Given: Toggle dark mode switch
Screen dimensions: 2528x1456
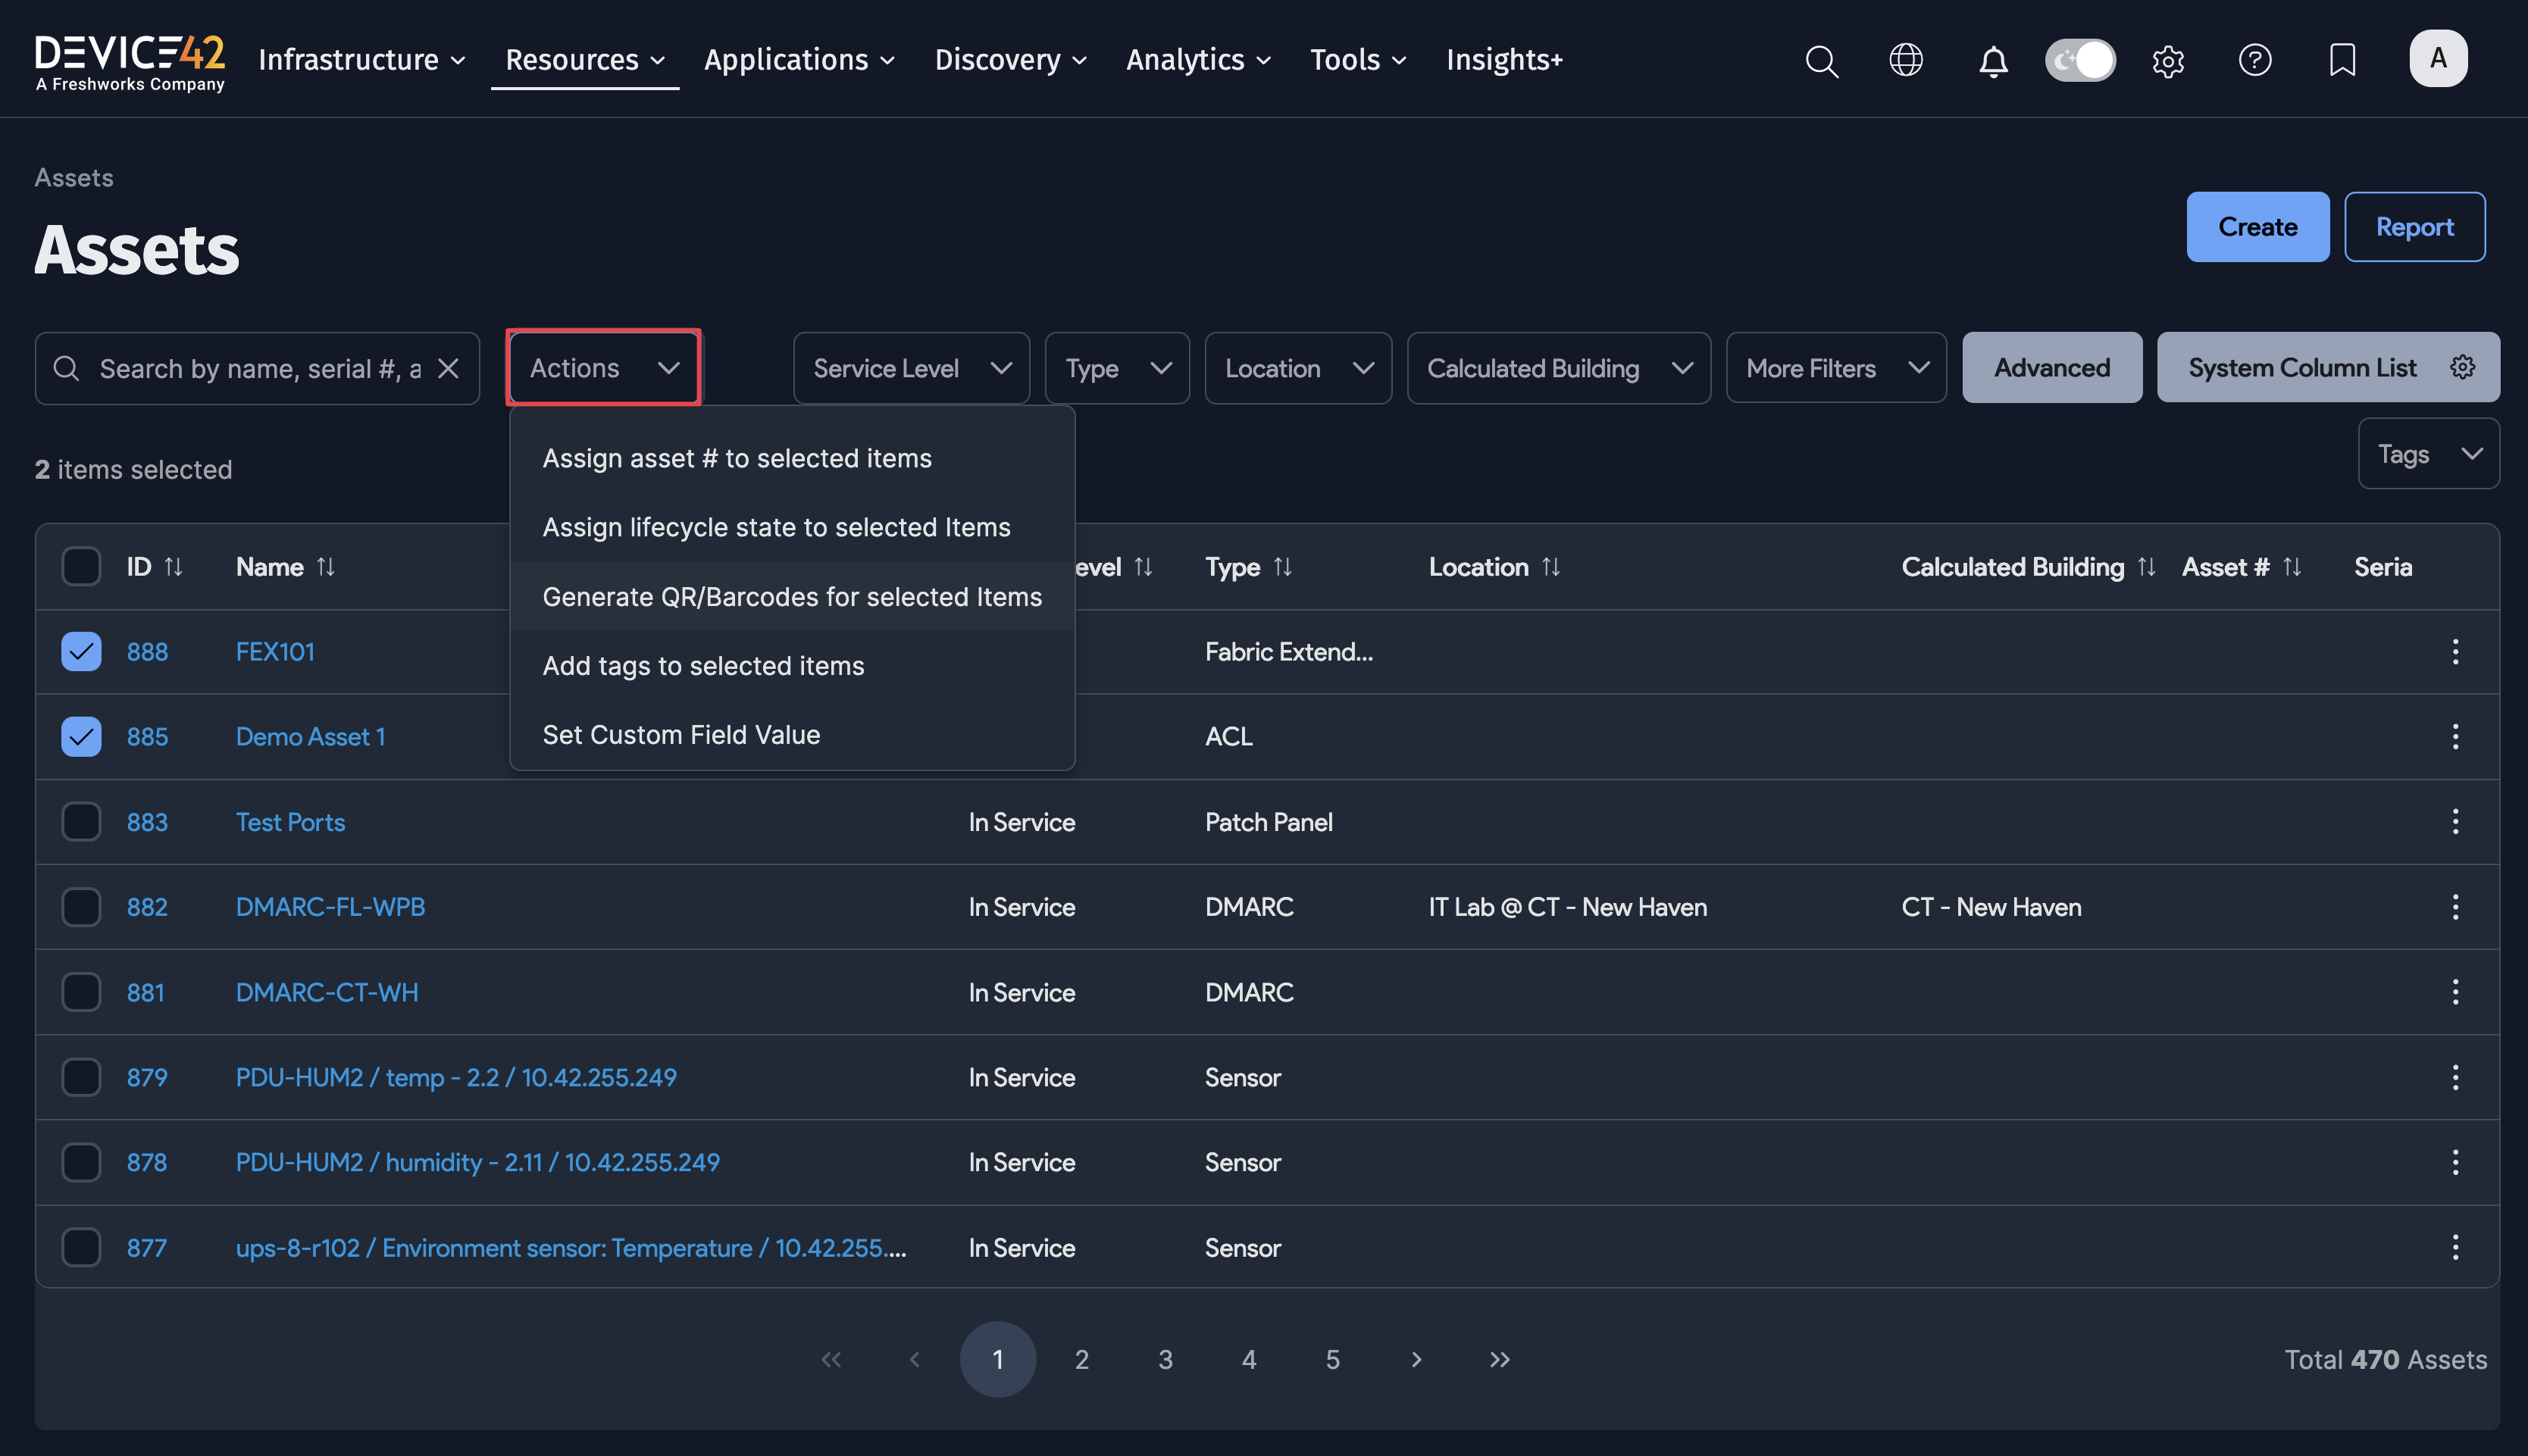Looking at the screenshot, I should click(x=2080, y=60).
